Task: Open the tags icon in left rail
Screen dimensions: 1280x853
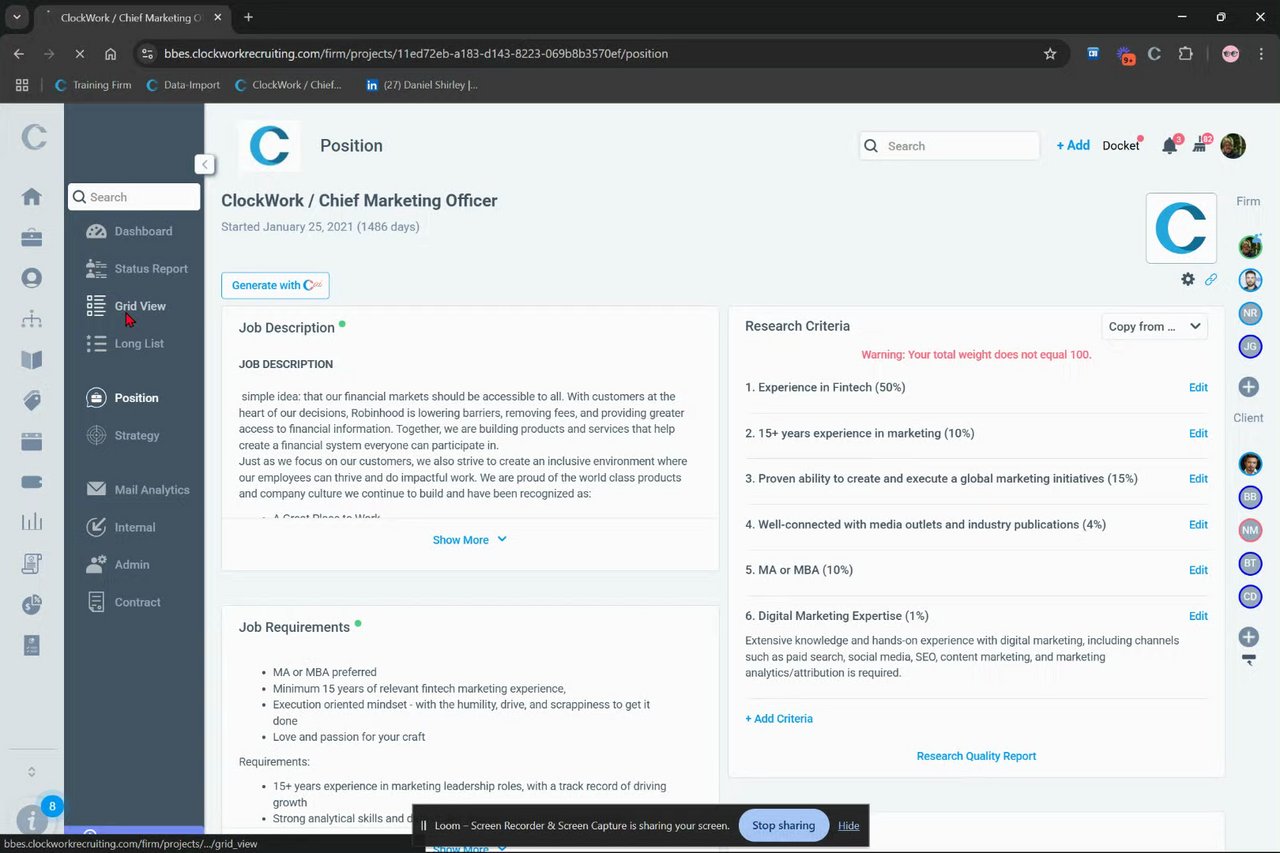Action: tap(32, 401)
